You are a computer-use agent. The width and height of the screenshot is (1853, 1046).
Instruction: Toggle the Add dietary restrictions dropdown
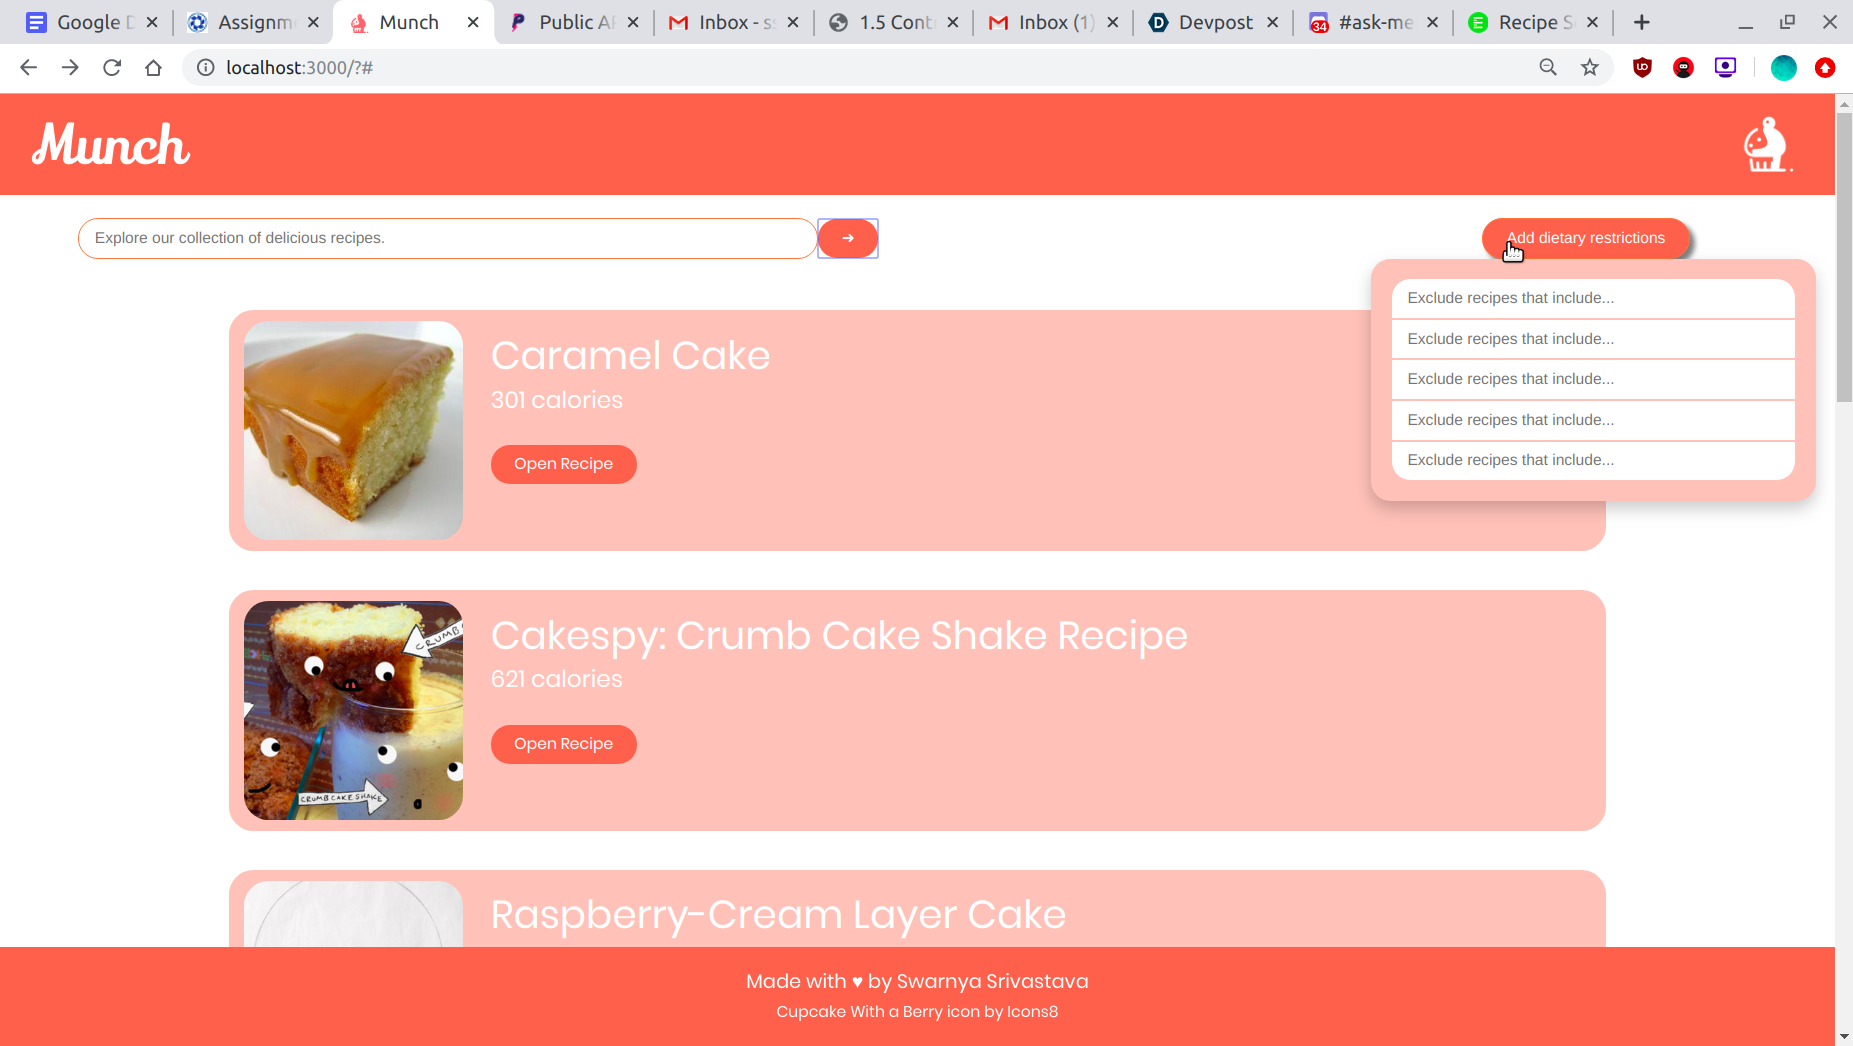[1586, 238]
